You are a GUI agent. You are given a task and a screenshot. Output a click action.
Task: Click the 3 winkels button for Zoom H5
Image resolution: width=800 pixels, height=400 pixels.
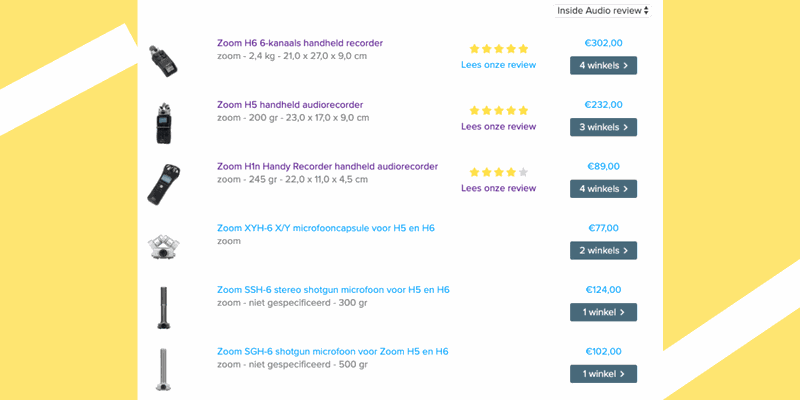click(603, 127)
